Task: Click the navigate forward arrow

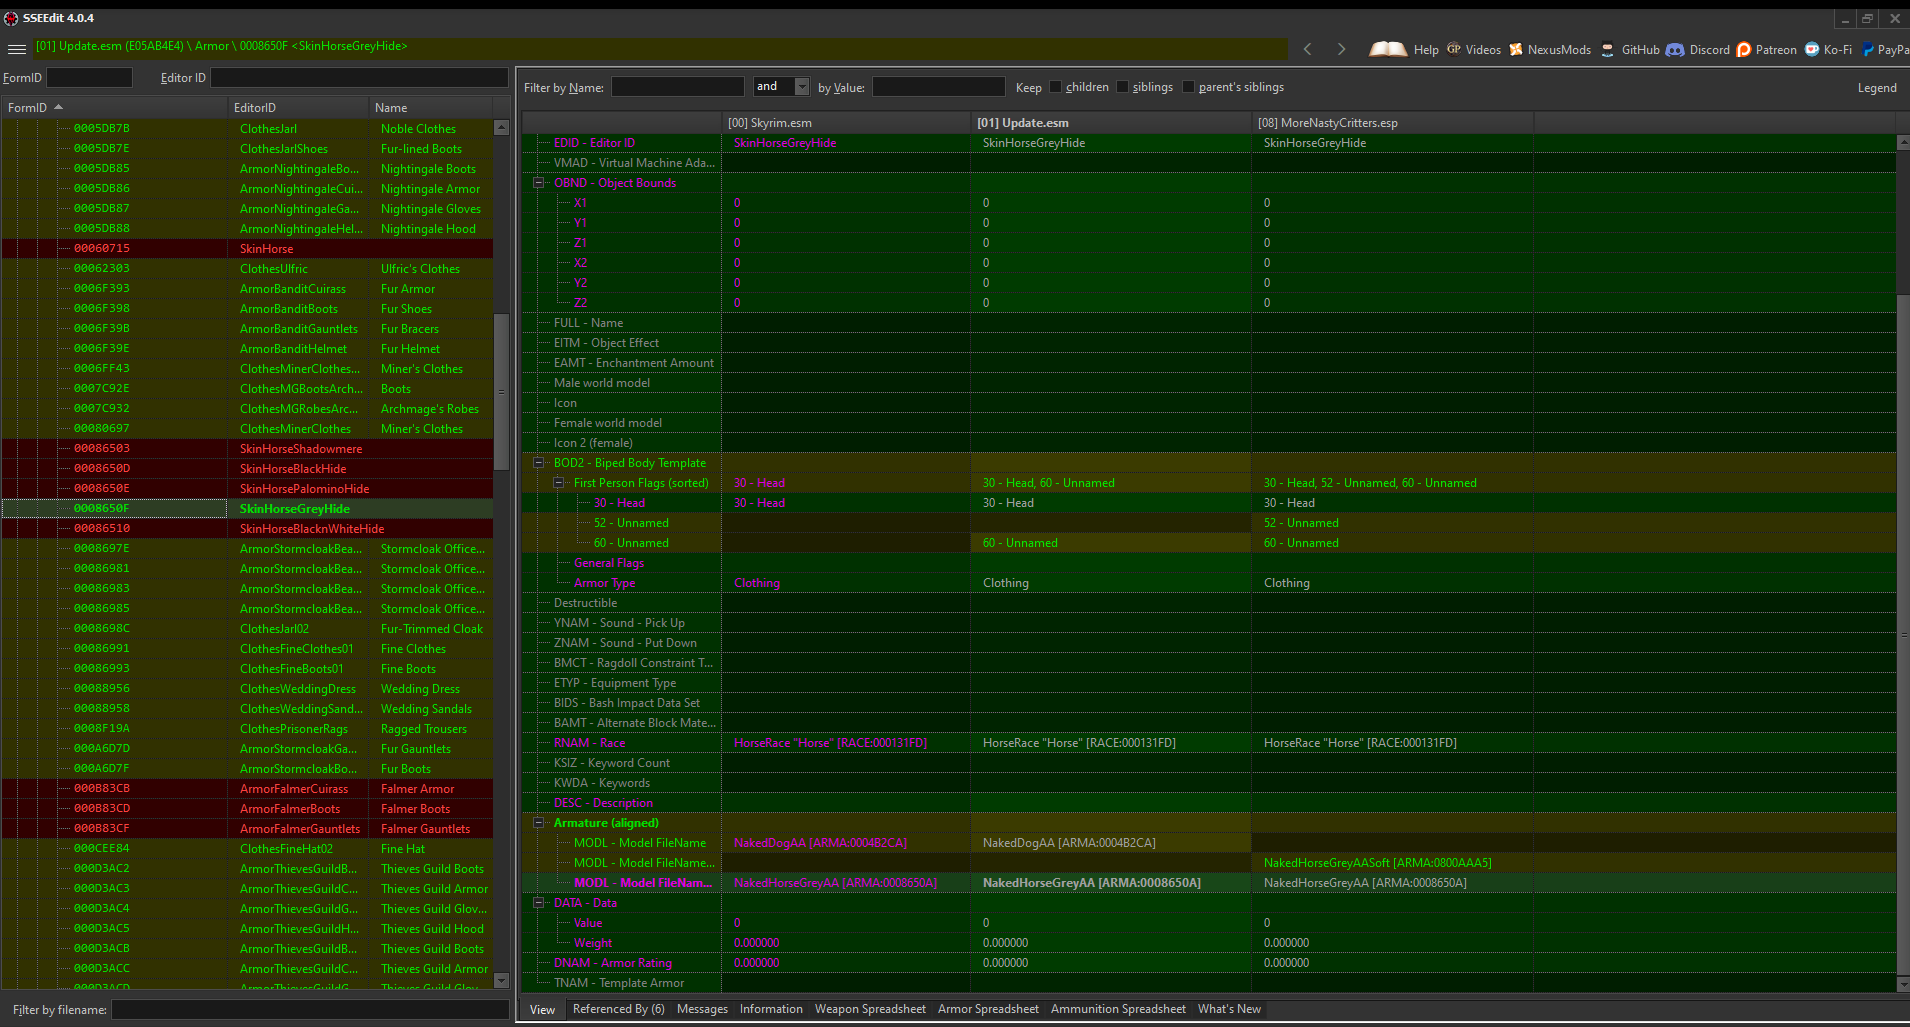Action: click(1341, 49)
